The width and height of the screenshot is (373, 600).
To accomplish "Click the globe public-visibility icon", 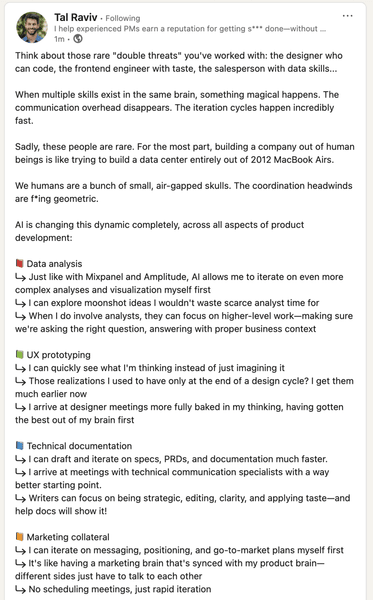I will 78,39.
